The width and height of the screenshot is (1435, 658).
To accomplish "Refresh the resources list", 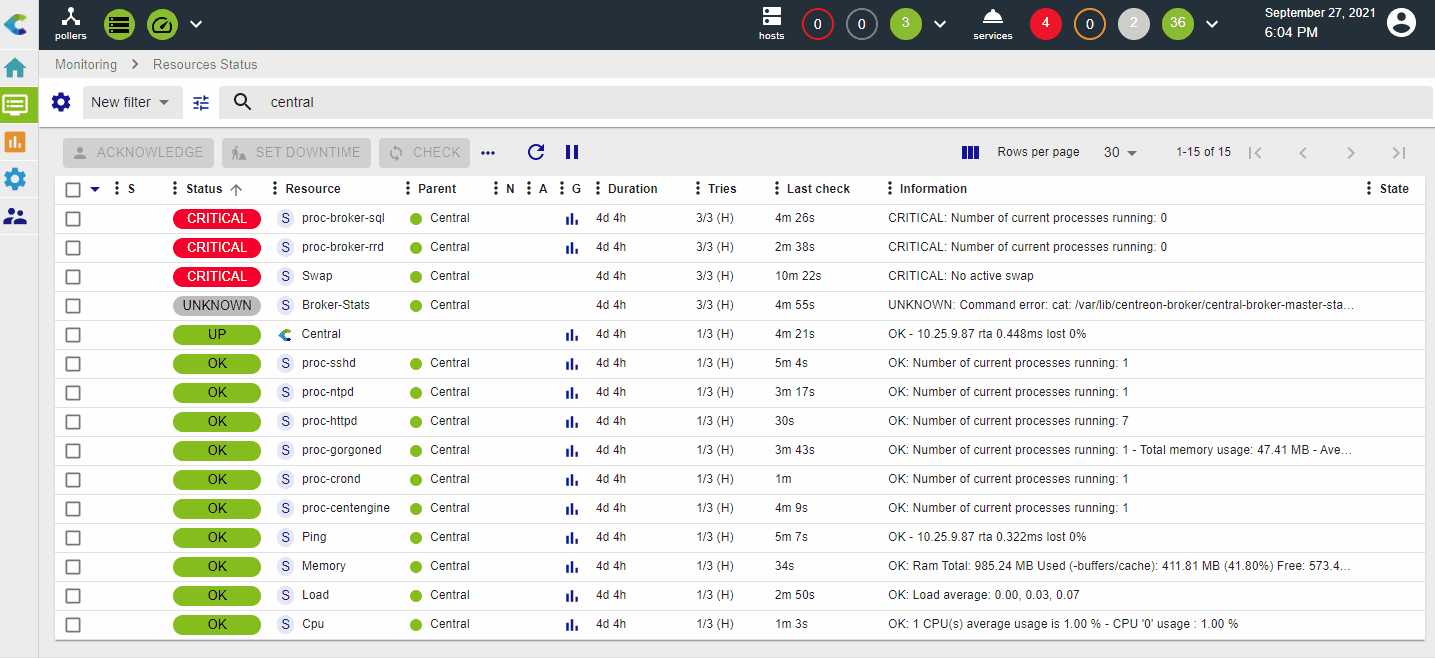I will [x=536, y=152].
